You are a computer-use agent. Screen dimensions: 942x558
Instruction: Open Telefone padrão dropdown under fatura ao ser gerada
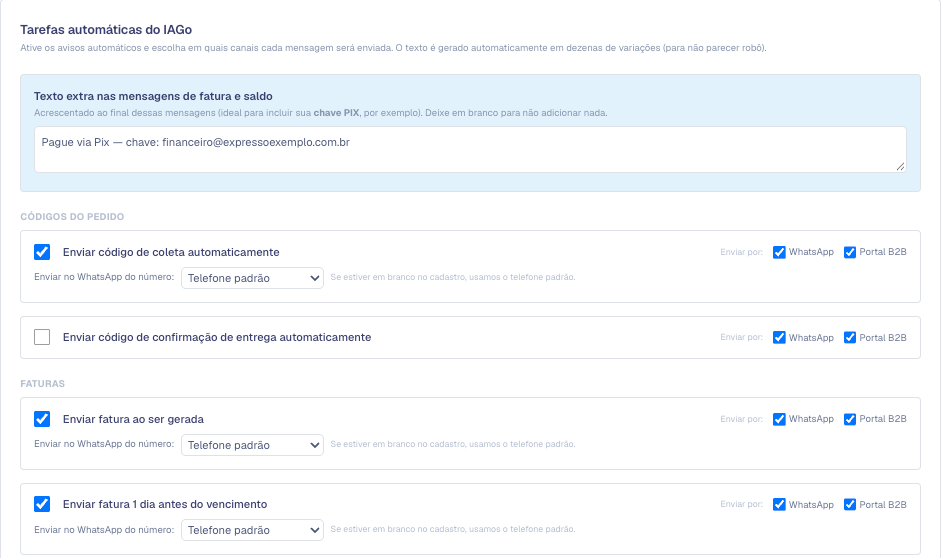tap(252, 445)
